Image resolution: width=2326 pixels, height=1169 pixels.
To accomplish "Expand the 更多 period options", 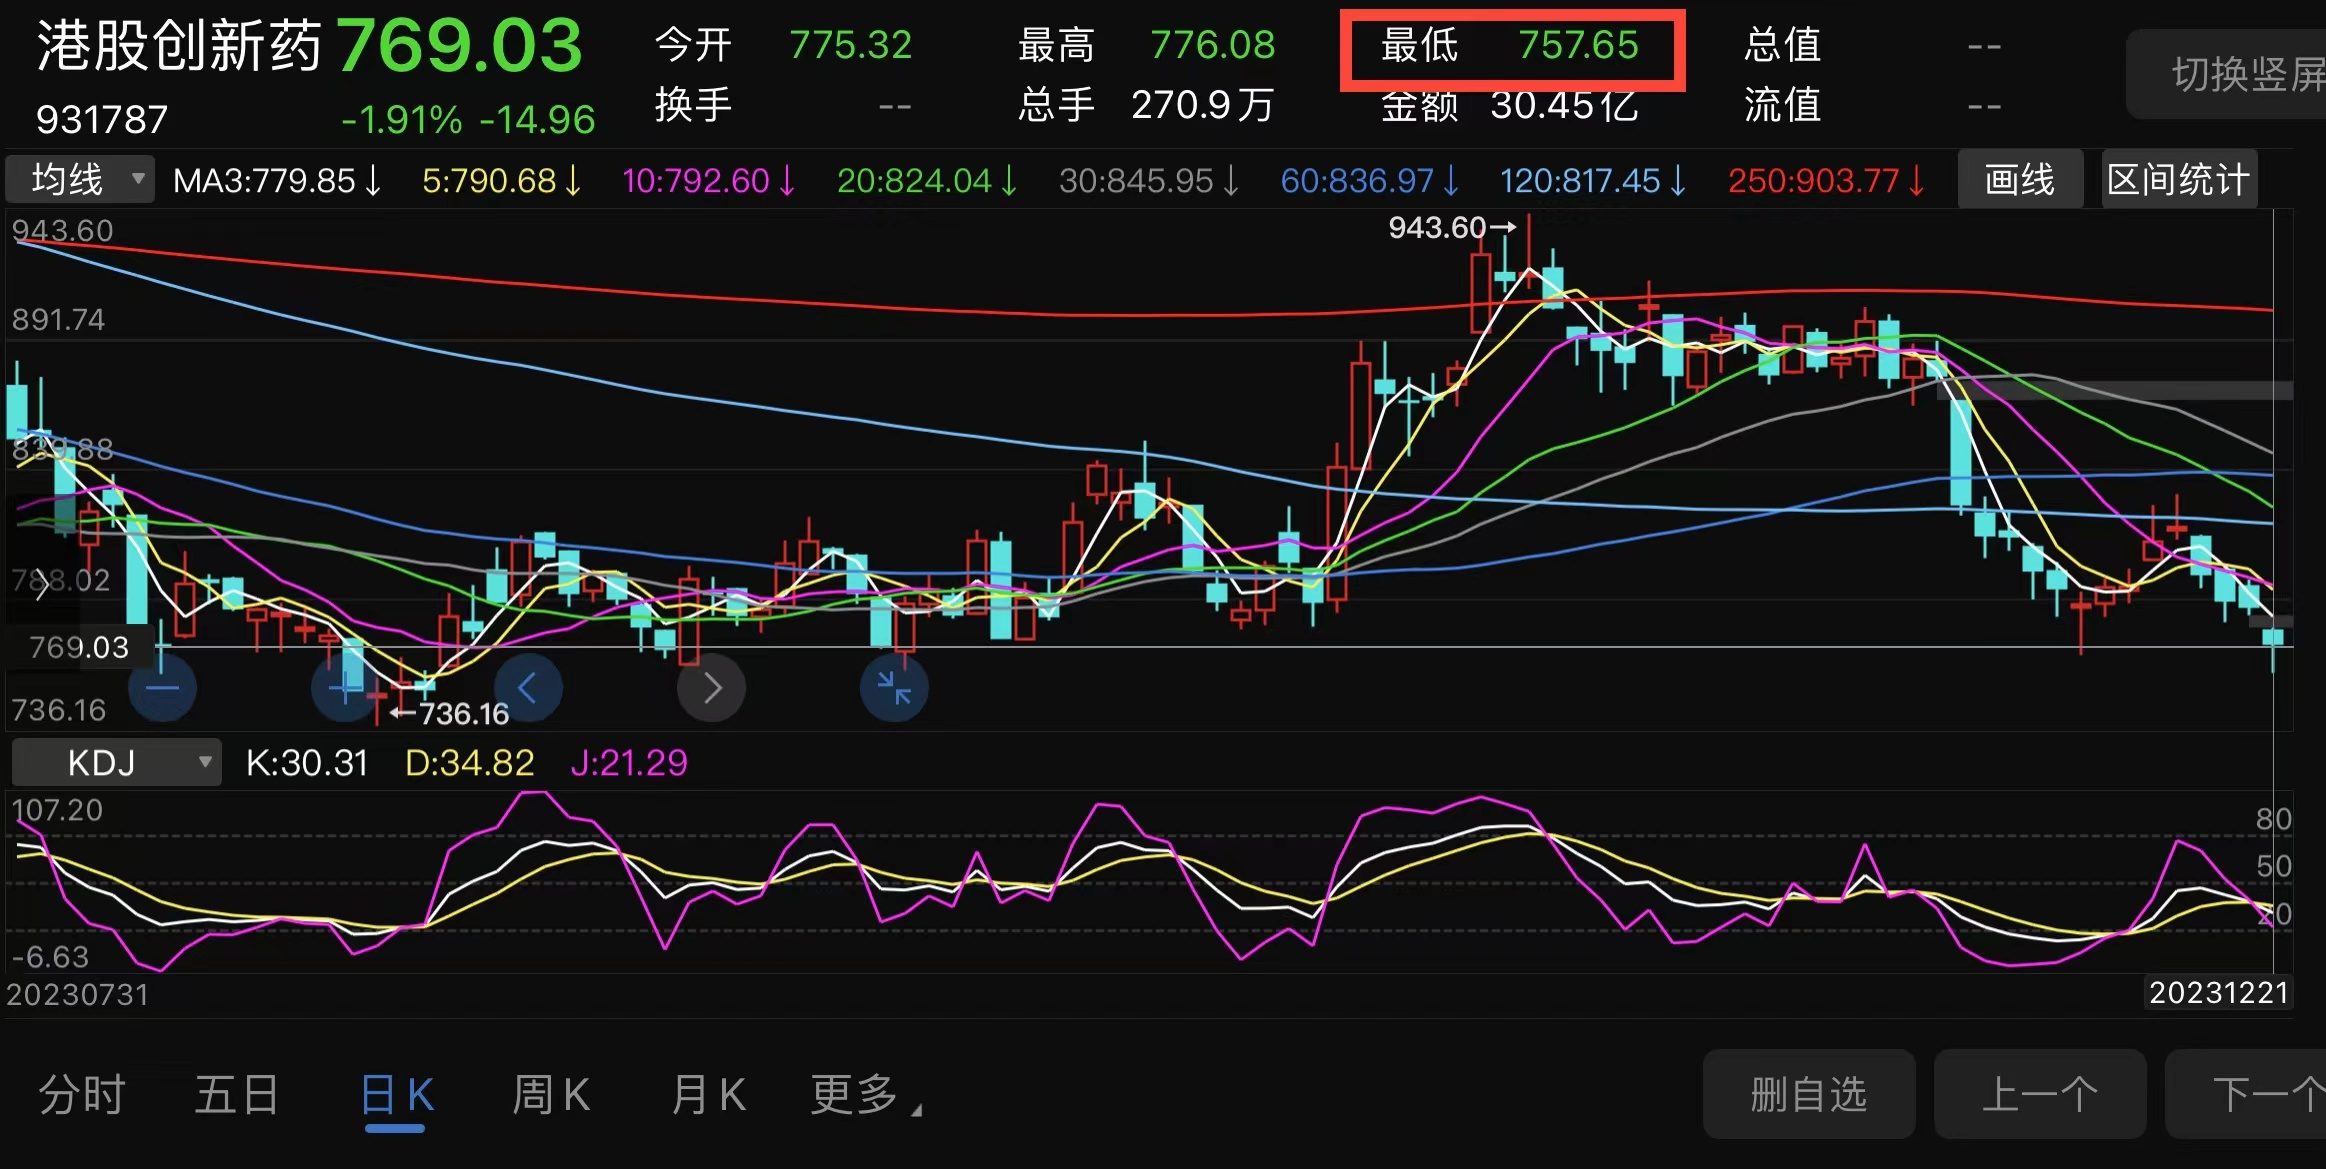I will coord(865,1095).
